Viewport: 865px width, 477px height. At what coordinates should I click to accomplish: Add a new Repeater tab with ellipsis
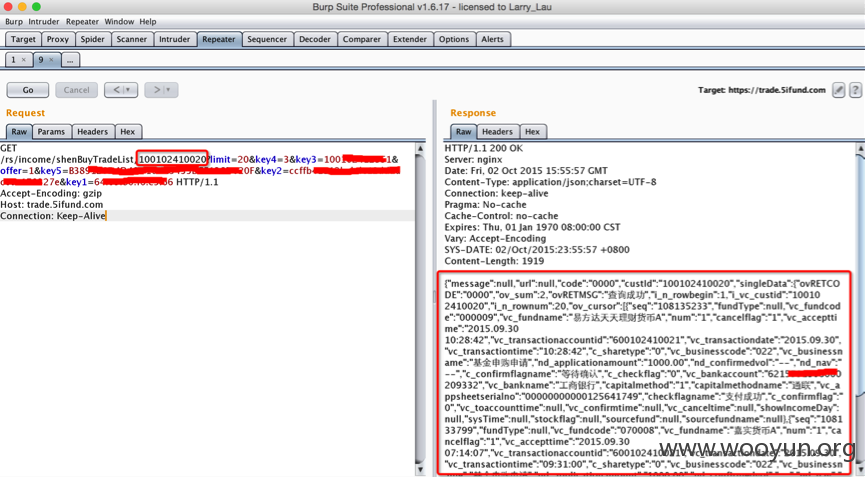click(70, 60)
